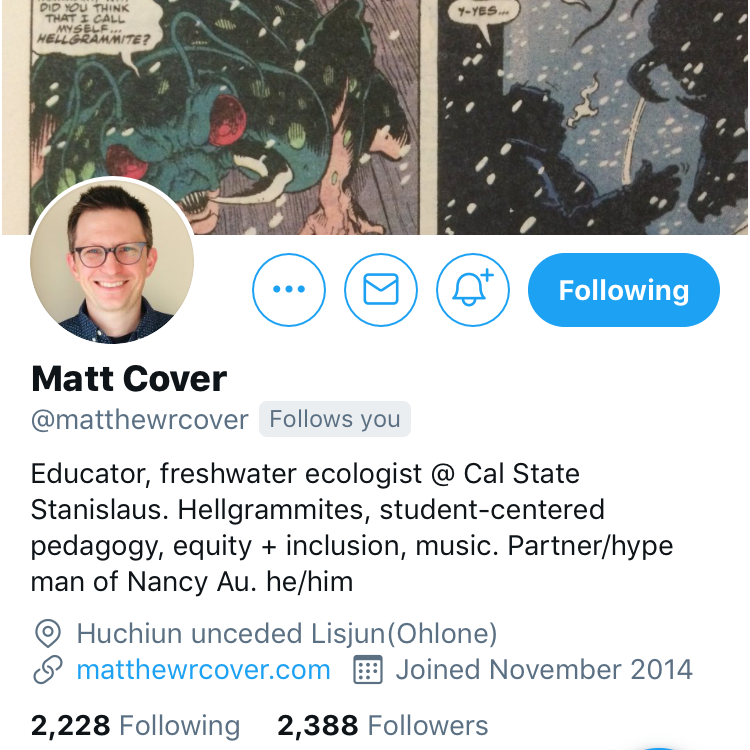View the 2,228 Following list
This screenshot has height=750, width=750.
pos(135,726)
